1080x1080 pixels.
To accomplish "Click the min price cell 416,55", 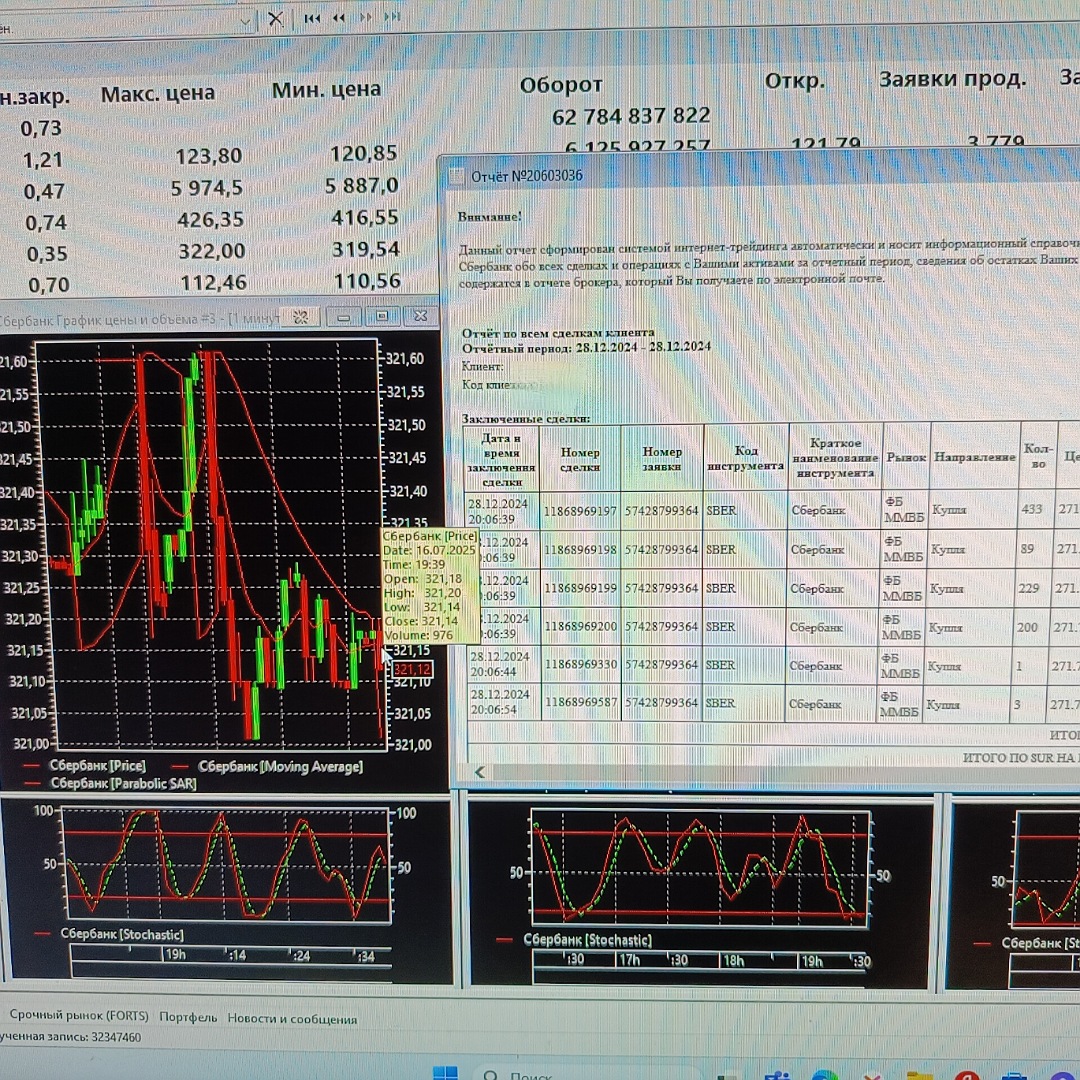I will coord(365,217).
